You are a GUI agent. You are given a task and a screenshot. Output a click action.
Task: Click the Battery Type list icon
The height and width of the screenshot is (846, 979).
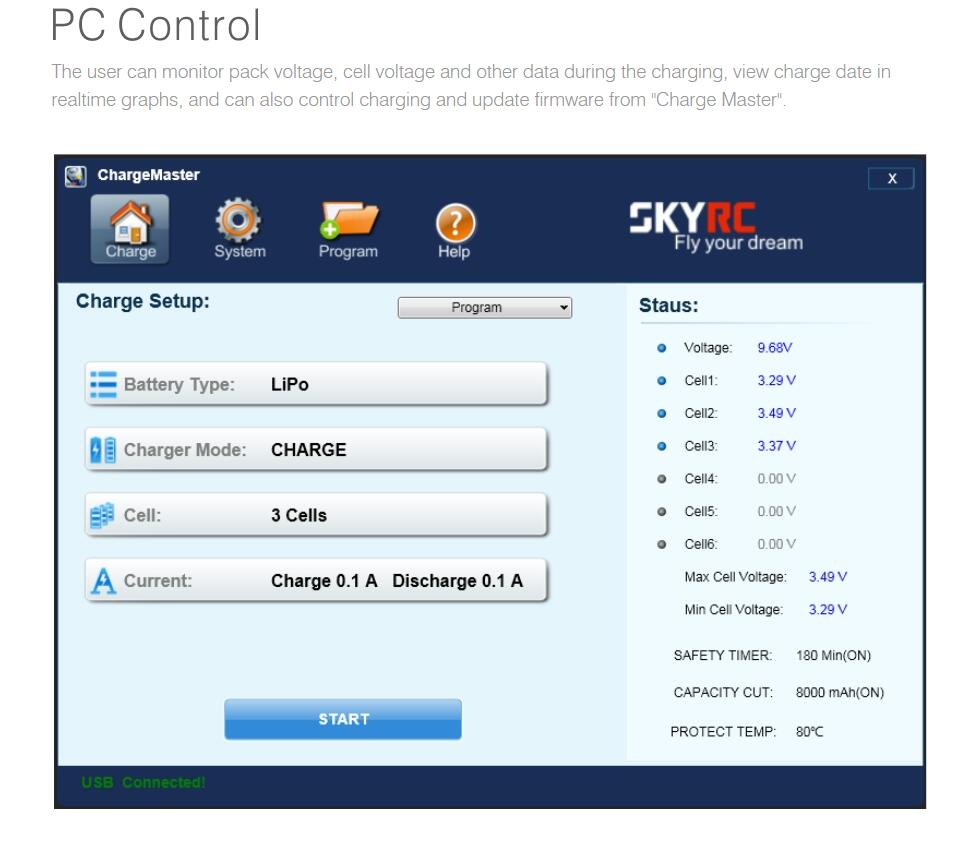coord(103,385)
